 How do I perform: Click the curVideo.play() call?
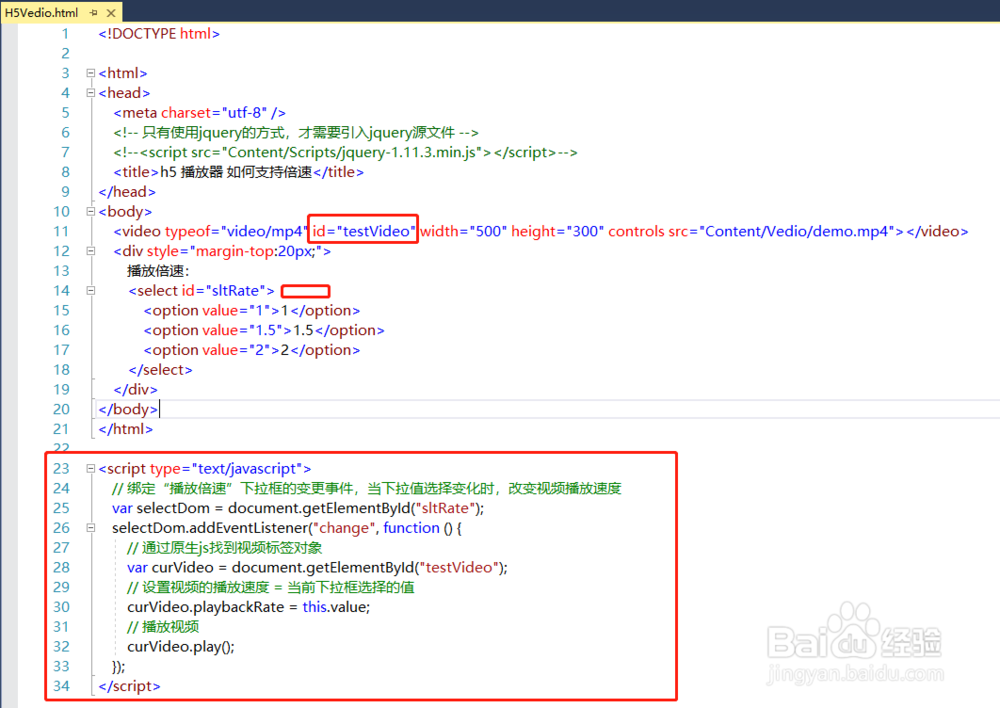181,647
